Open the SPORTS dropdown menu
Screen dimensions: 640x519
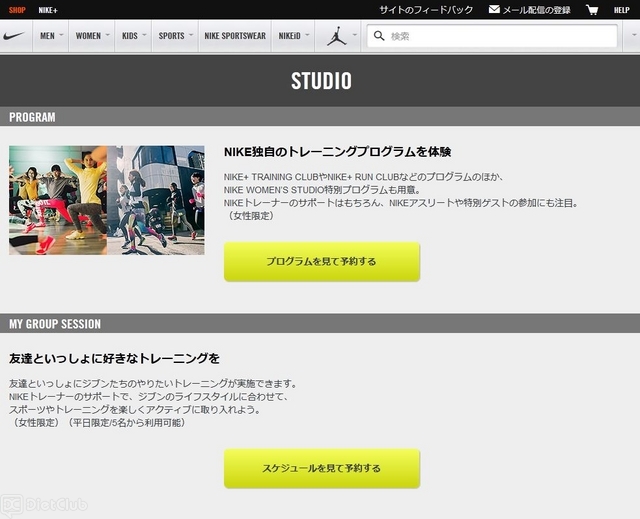pos(176,36)
